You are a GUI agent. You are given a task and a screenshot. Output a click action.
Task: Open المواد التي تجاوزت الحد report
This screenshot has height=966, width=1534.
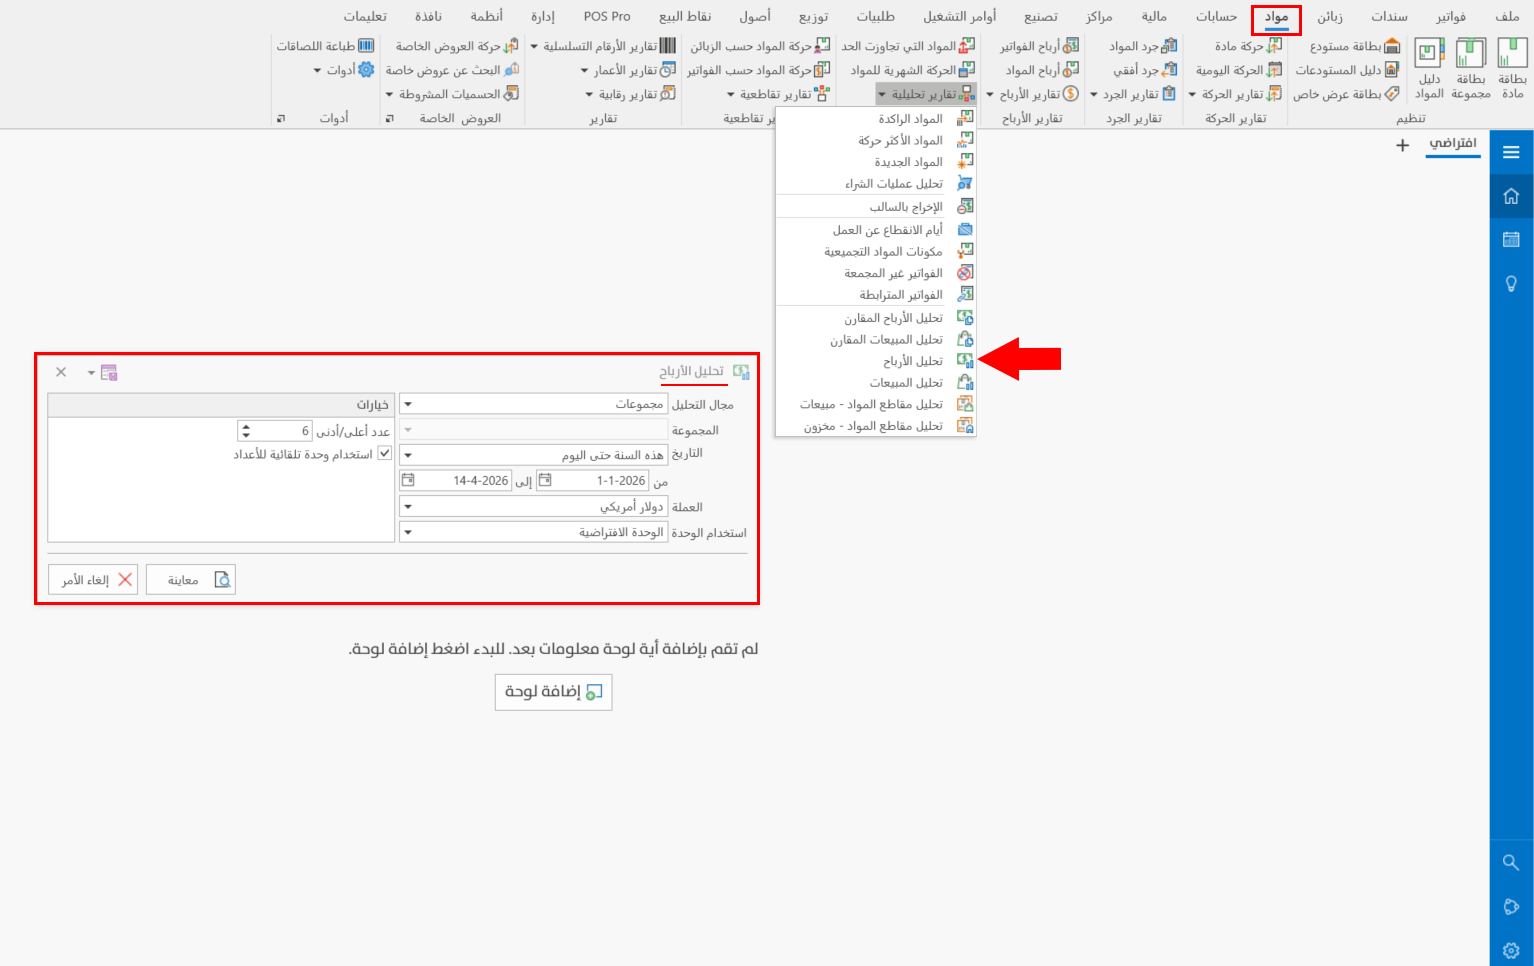click(908, 46)
